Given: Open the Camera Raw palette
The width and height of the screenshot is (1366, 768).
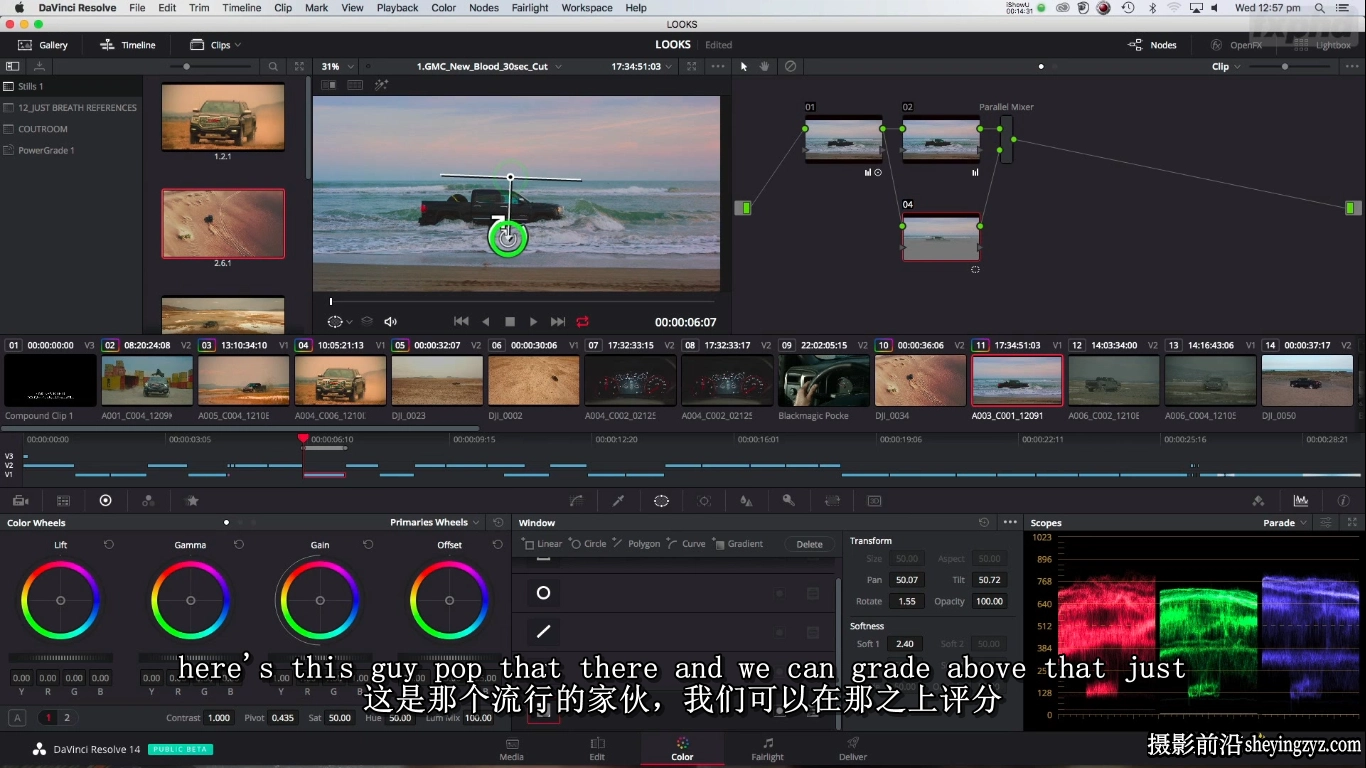Looking at the screenshot, I should [20, 500].
